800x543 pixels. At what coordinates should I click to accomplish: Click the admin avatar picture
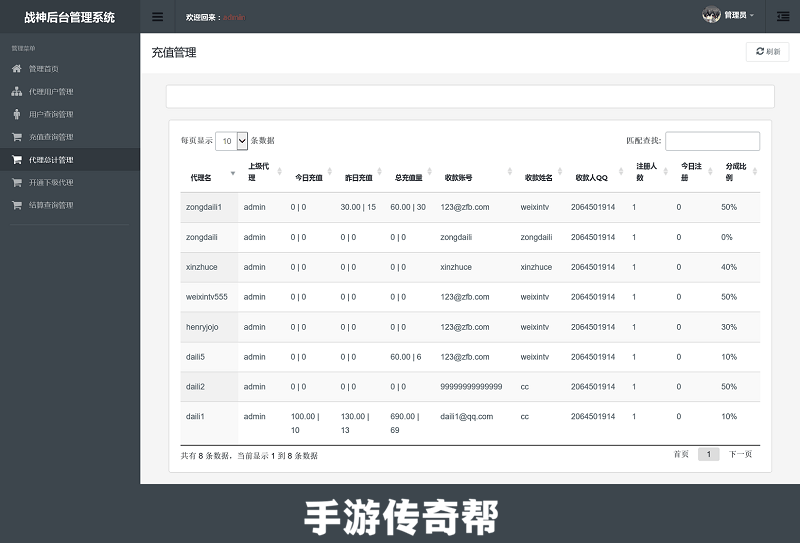pyautogui.click(x=711, y=15)
